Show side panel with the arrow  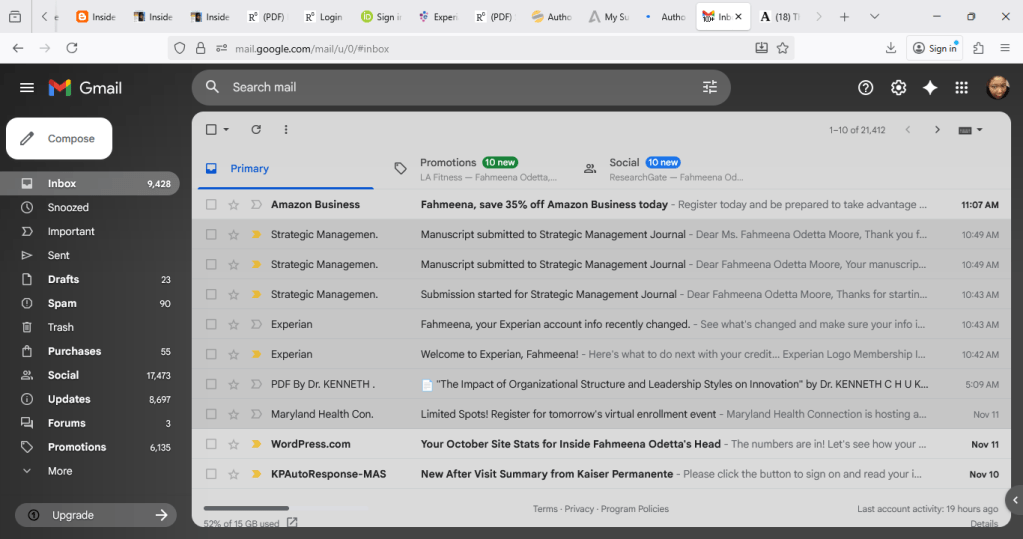1015,500
